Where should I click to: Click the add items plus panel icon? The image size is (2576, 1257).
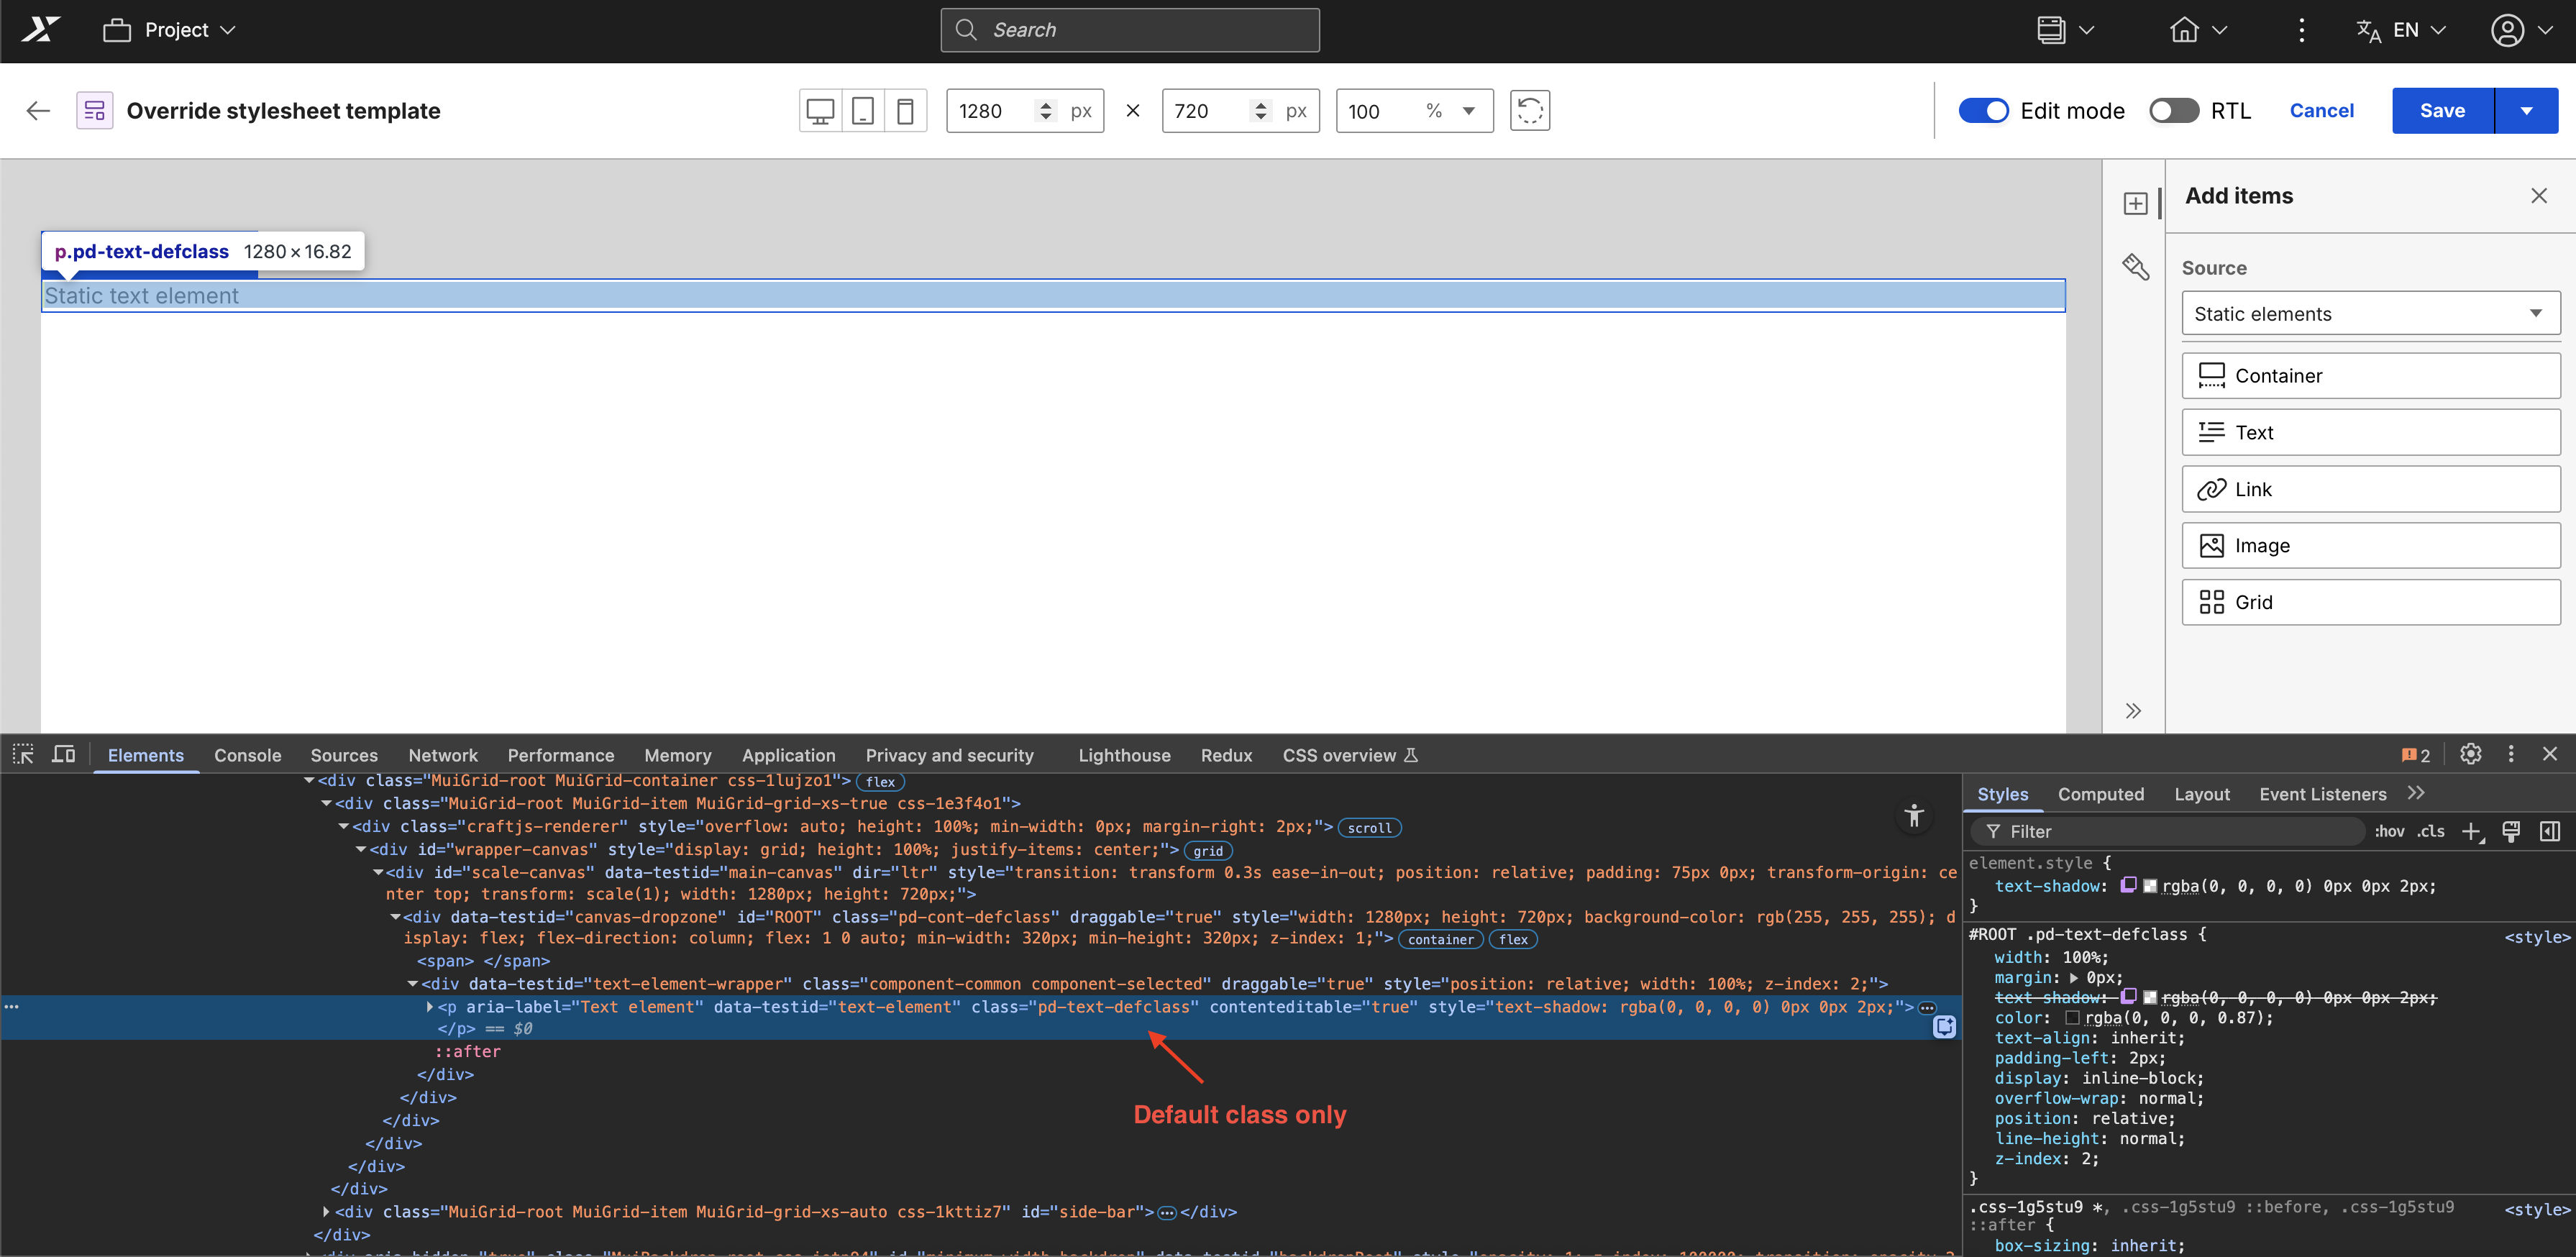[2135, 203]
